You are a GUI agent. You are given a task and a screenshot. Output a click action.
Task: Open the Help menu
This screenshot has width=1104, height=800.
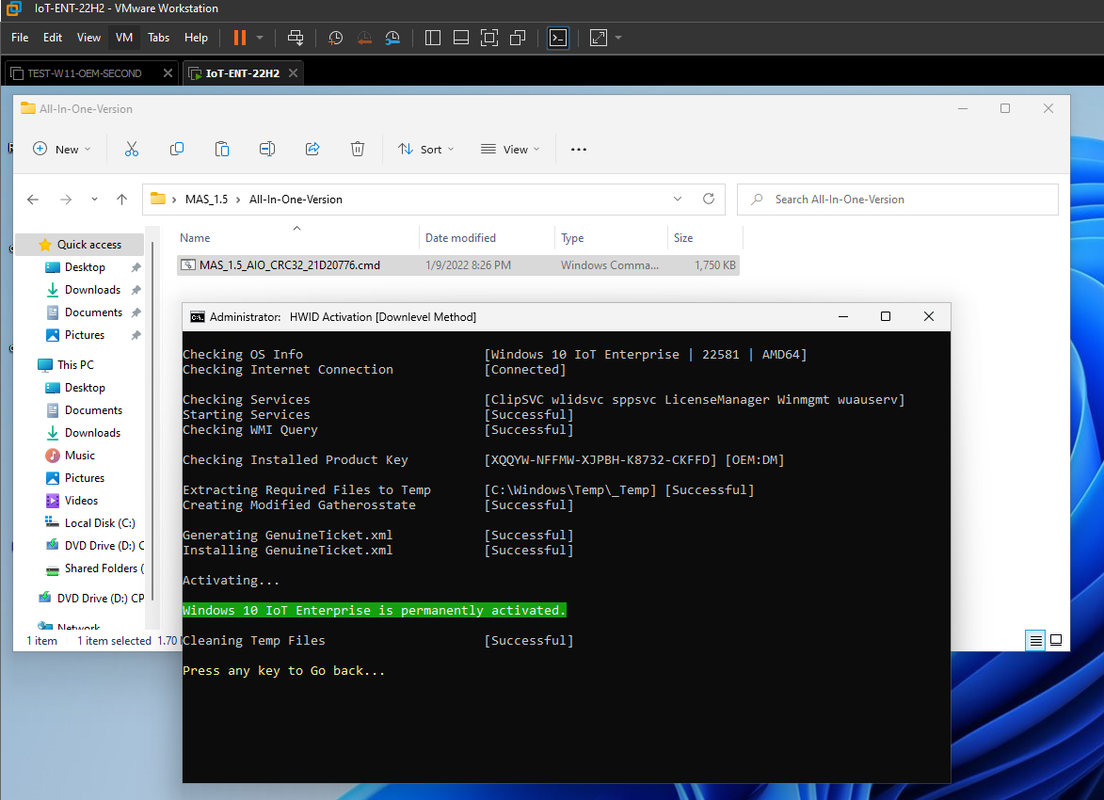(x=196, y=38)
